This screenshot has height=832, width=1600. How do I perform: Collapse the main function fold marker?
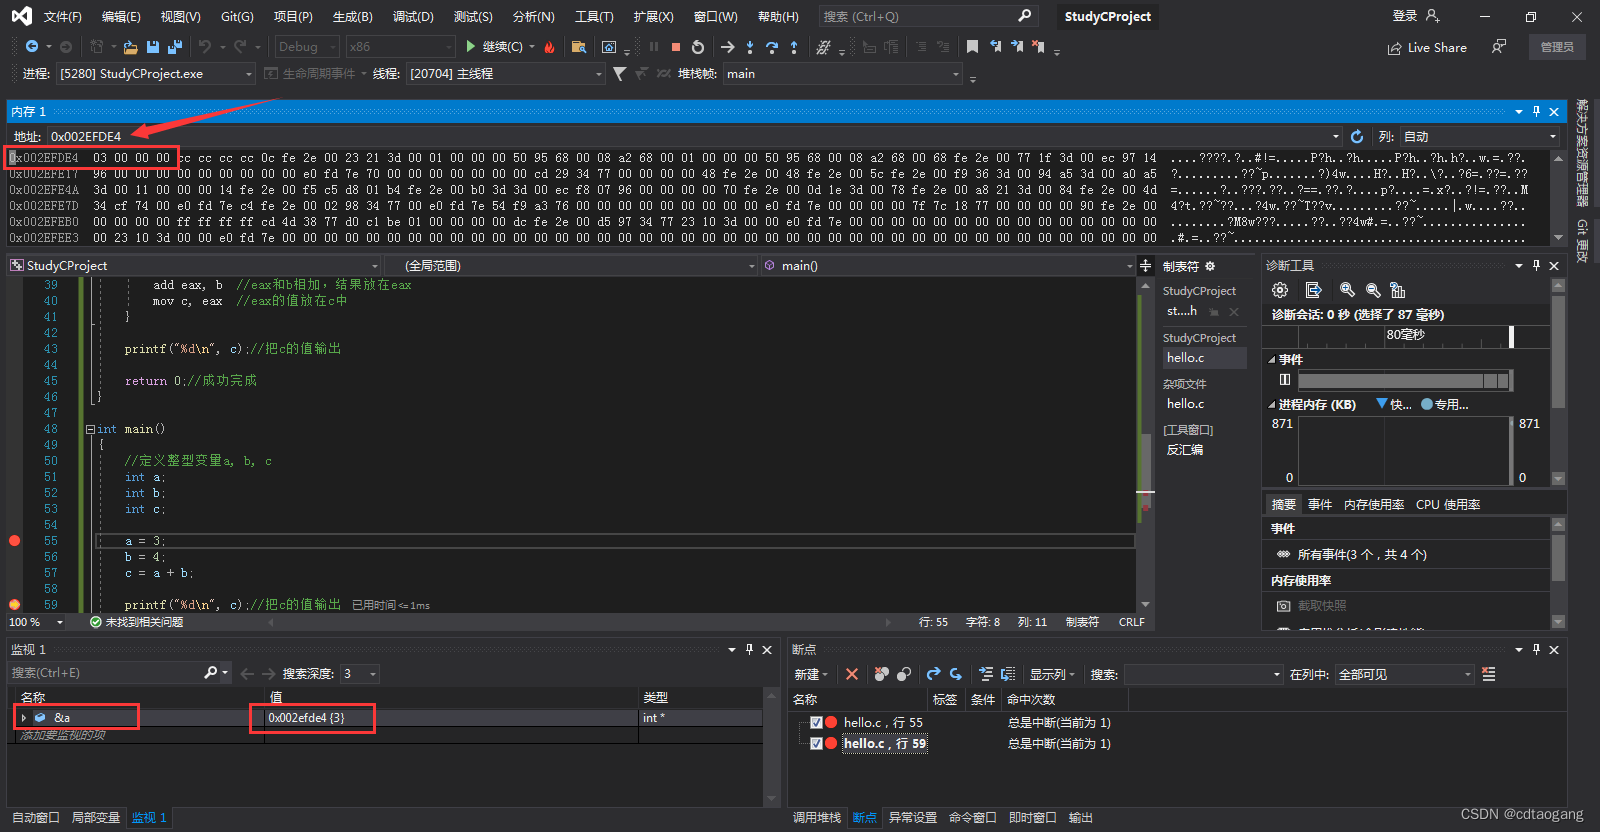coord(90,429)
